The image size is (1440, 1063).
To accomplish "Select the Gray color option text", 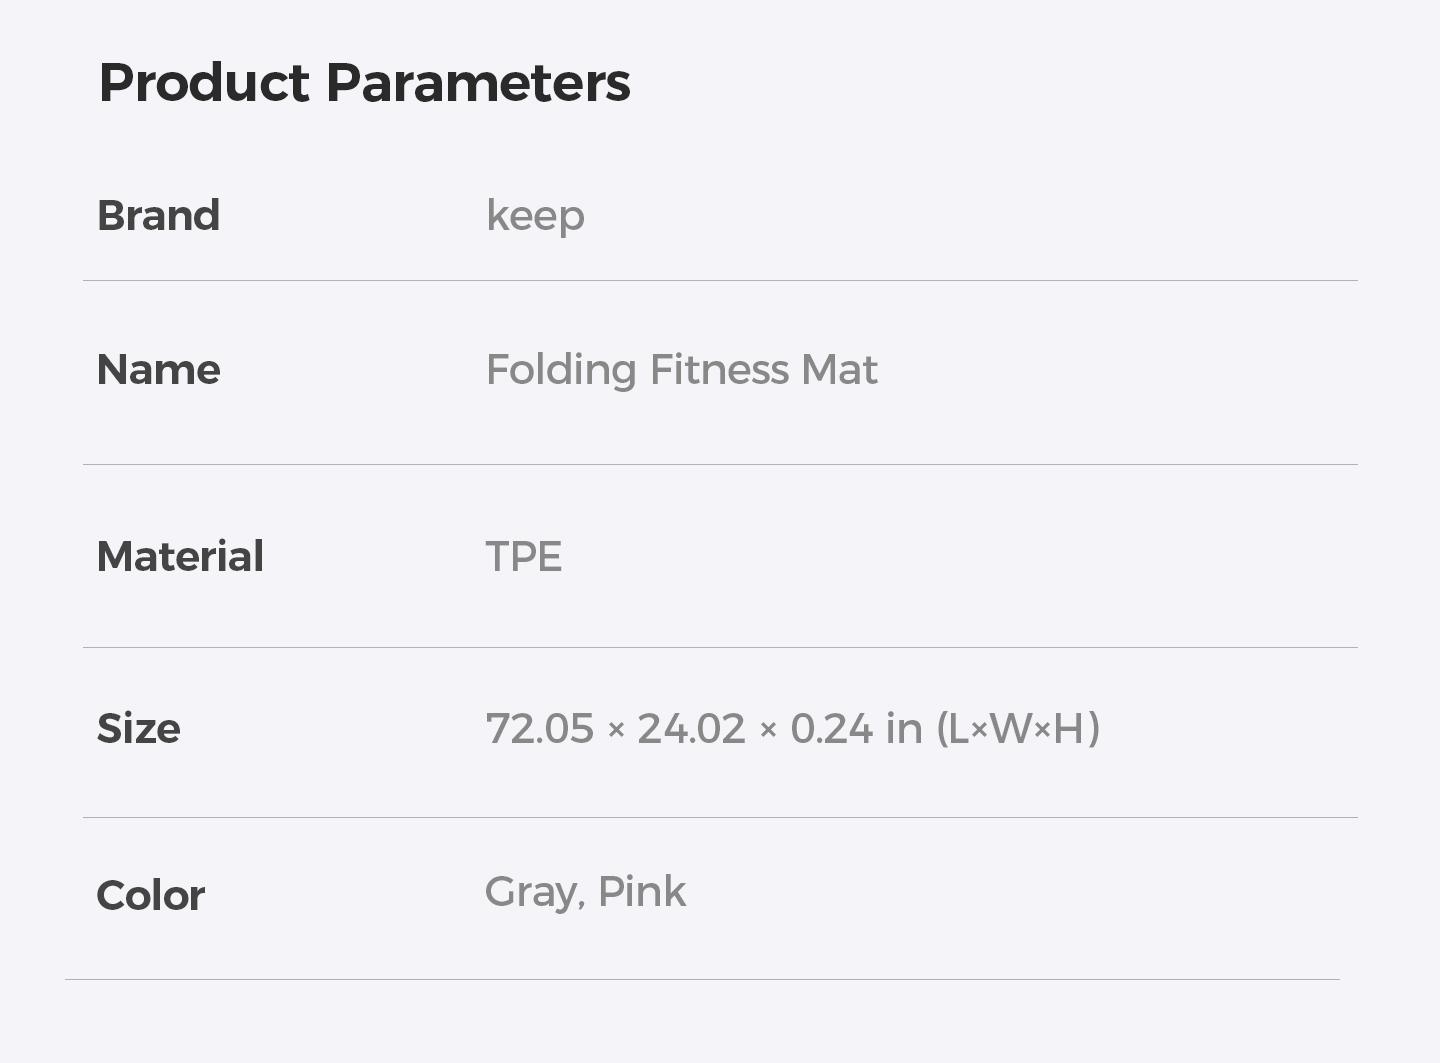I will tap(533, 892).
